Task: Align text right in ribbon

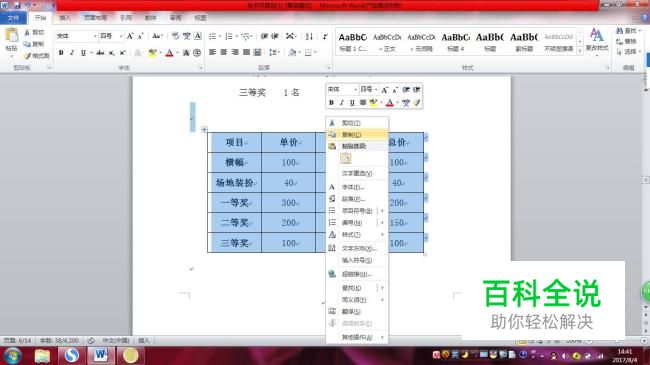Action: coord(235,53)
